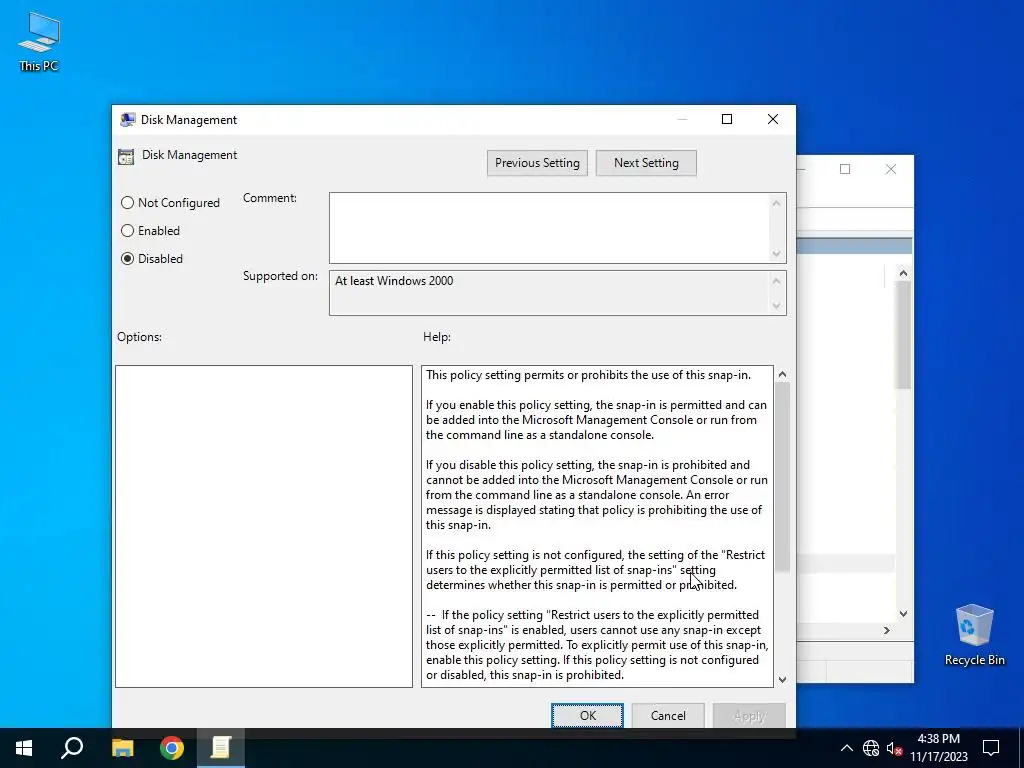This screenshot has width=1024, height=768.
Task: Activate the Group Policy Editor taskbar icon
Action: (221, 748)
